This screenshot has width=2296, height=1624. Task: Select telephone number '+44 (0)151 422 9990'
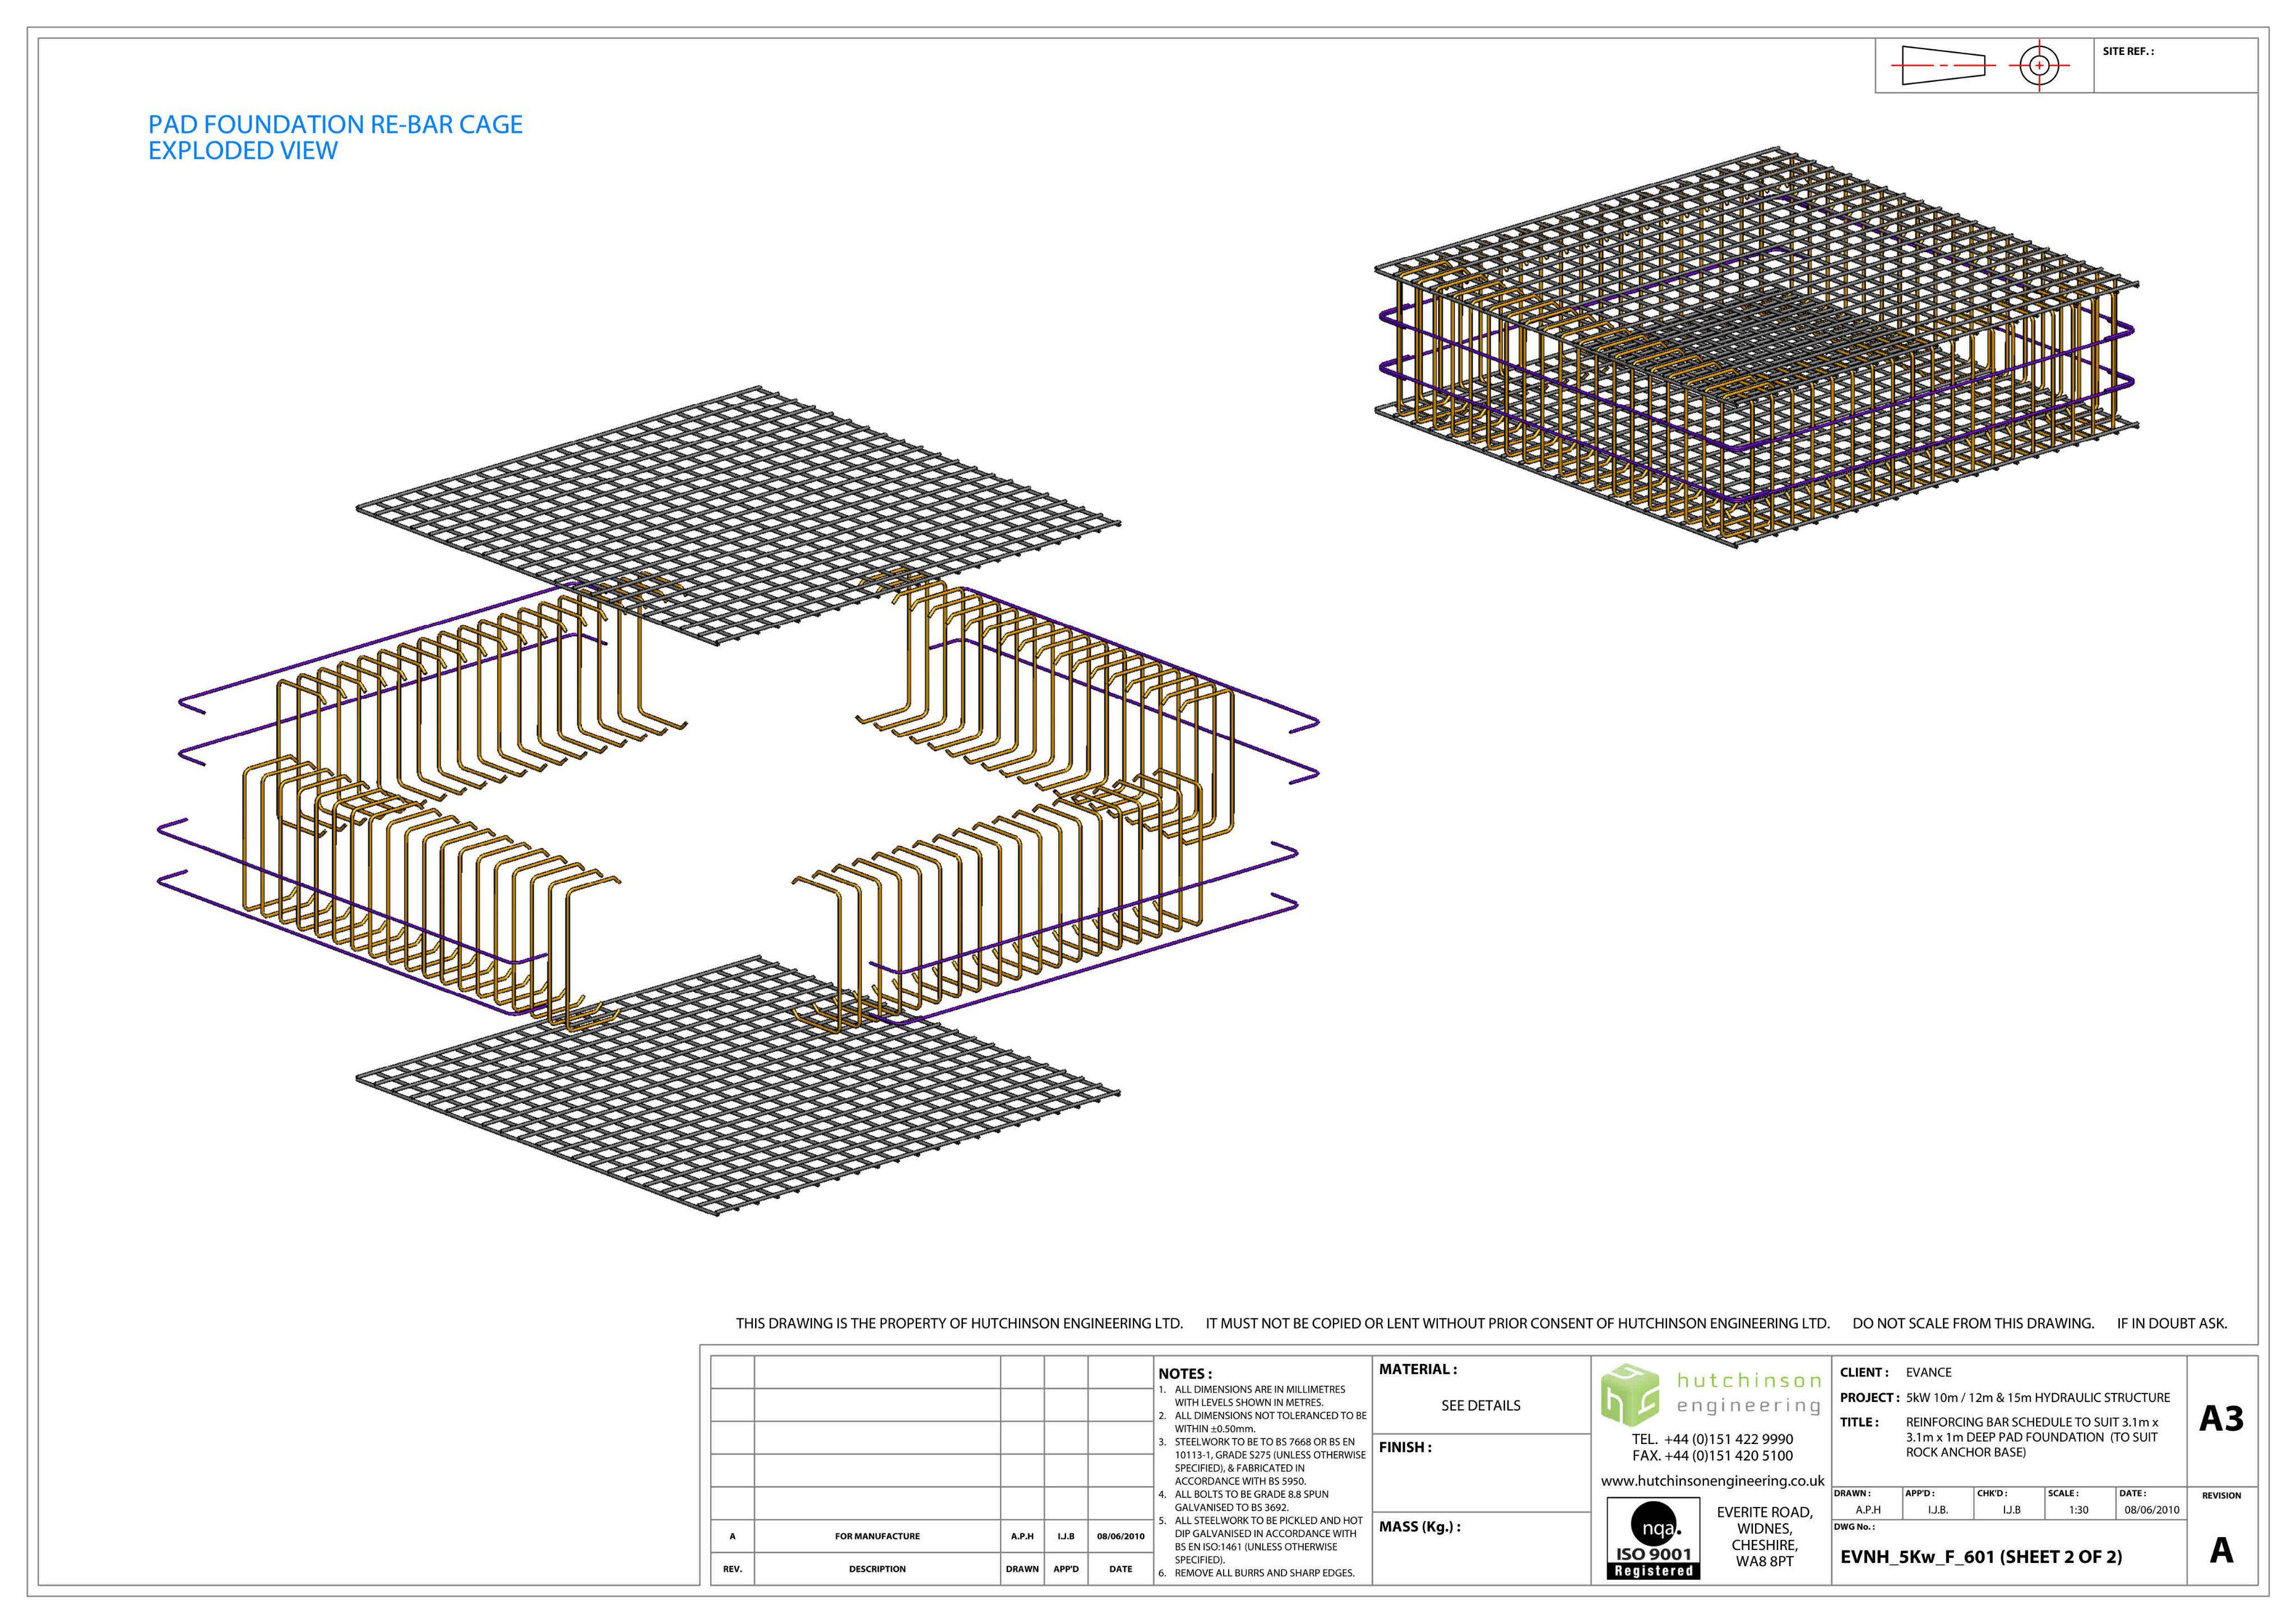pyautogui.click(x=1728, y=1439)
